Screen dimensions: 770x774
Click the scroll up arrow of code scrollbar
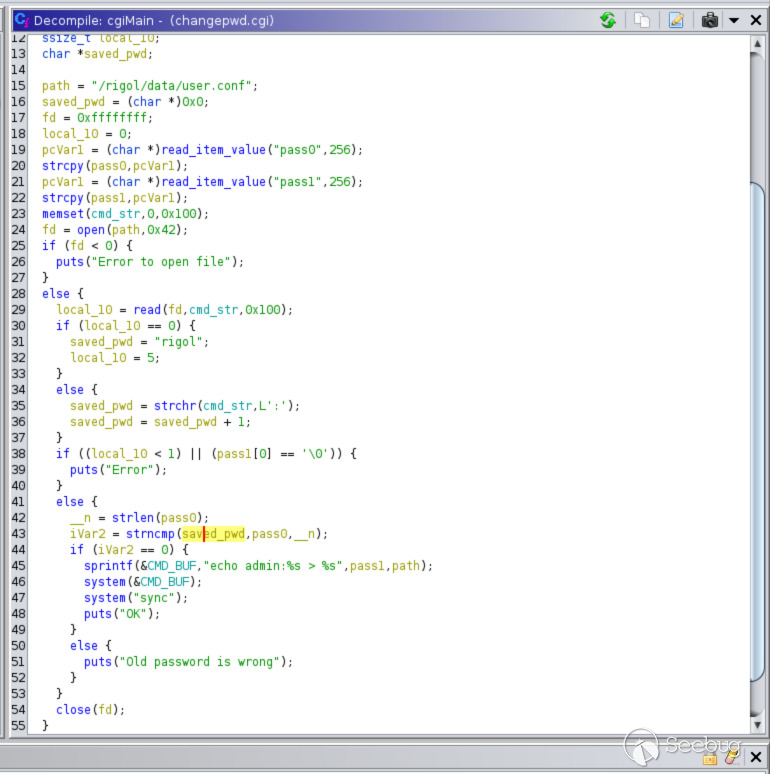coord(757,44)
